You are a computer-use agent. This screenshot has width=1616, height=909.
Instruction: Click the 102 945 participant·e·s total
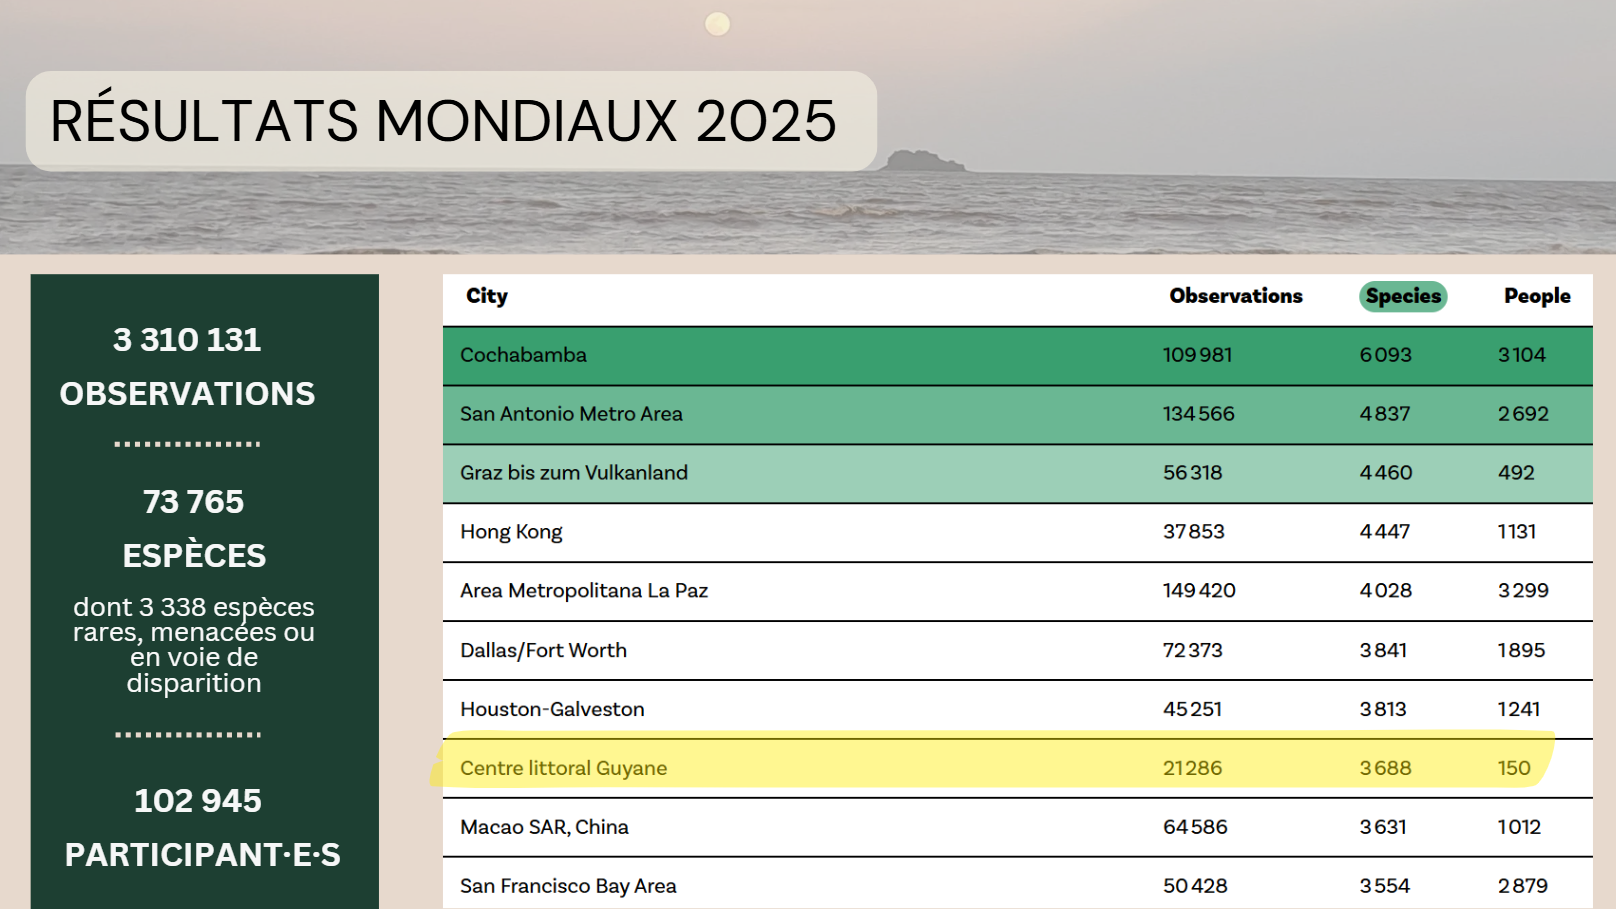tap(198, 801)
